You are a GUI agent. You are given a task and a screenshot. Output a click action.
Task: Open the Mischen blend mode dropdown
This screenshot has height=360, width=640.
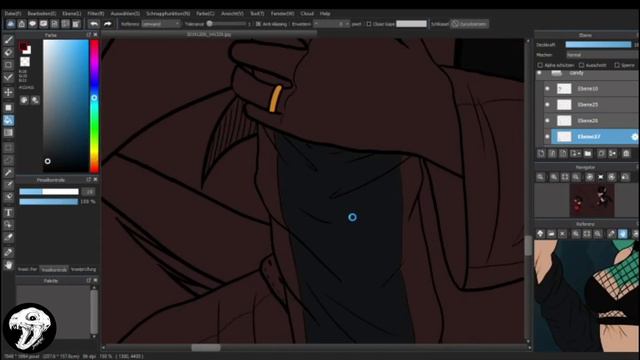click(x=602, y=55)
